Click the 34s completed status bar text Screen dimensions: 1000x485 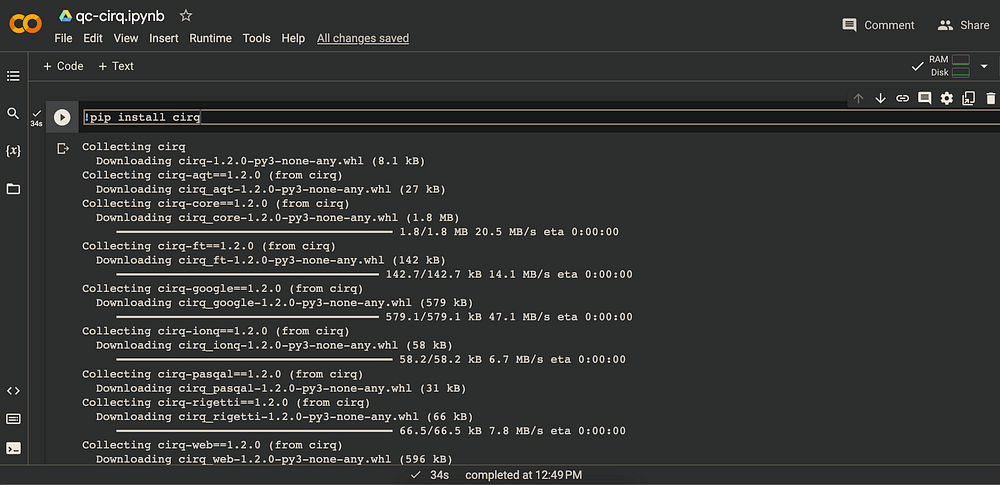coord(496,475)
